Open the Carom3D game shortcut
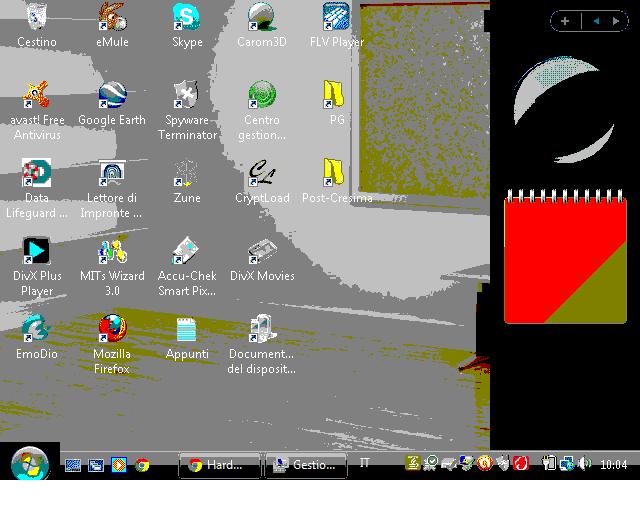This screenshot has width=640, height=506. [262, 18]
